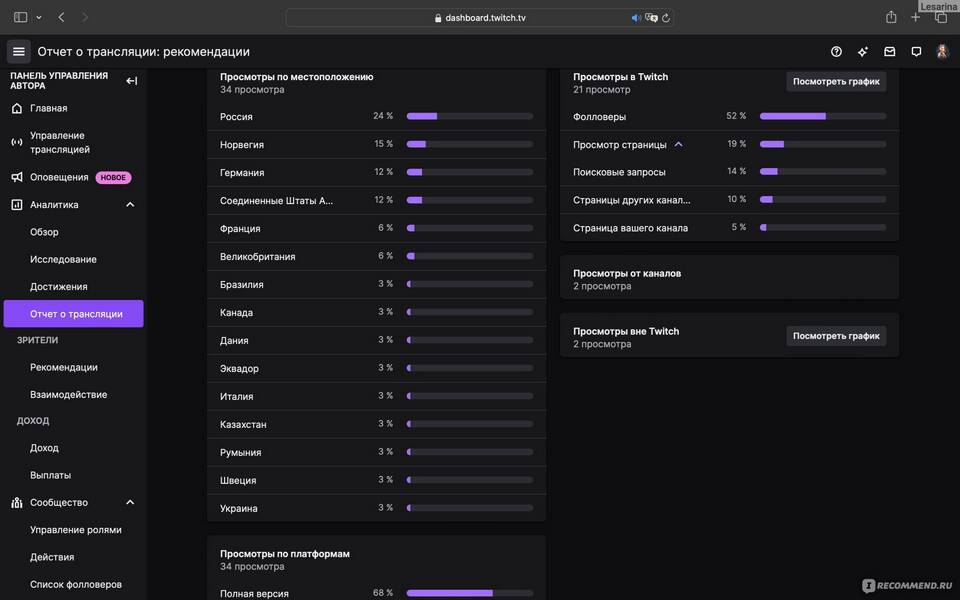Reload the page in the address bar
Viewport: 960px width, 600px height.
[x=665, y=18]
